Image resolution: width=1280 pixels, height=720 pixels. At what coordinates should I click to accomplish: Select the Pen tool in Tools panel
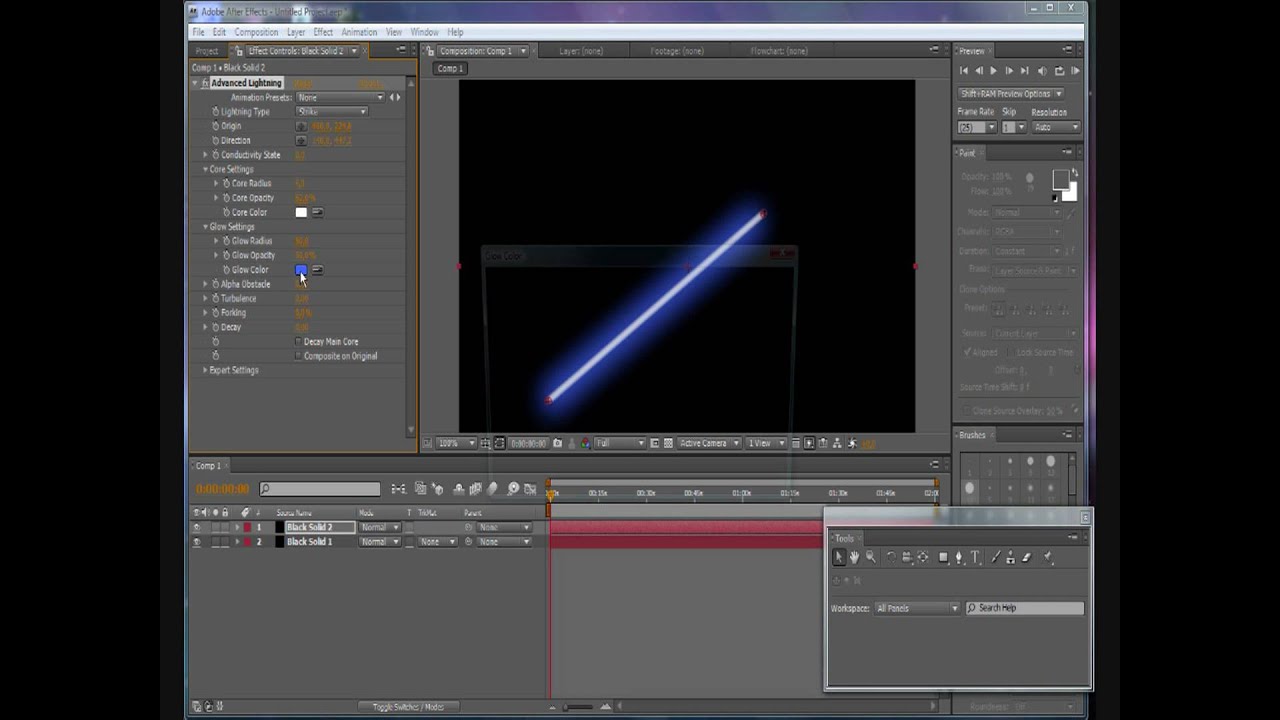coord(959,557)
